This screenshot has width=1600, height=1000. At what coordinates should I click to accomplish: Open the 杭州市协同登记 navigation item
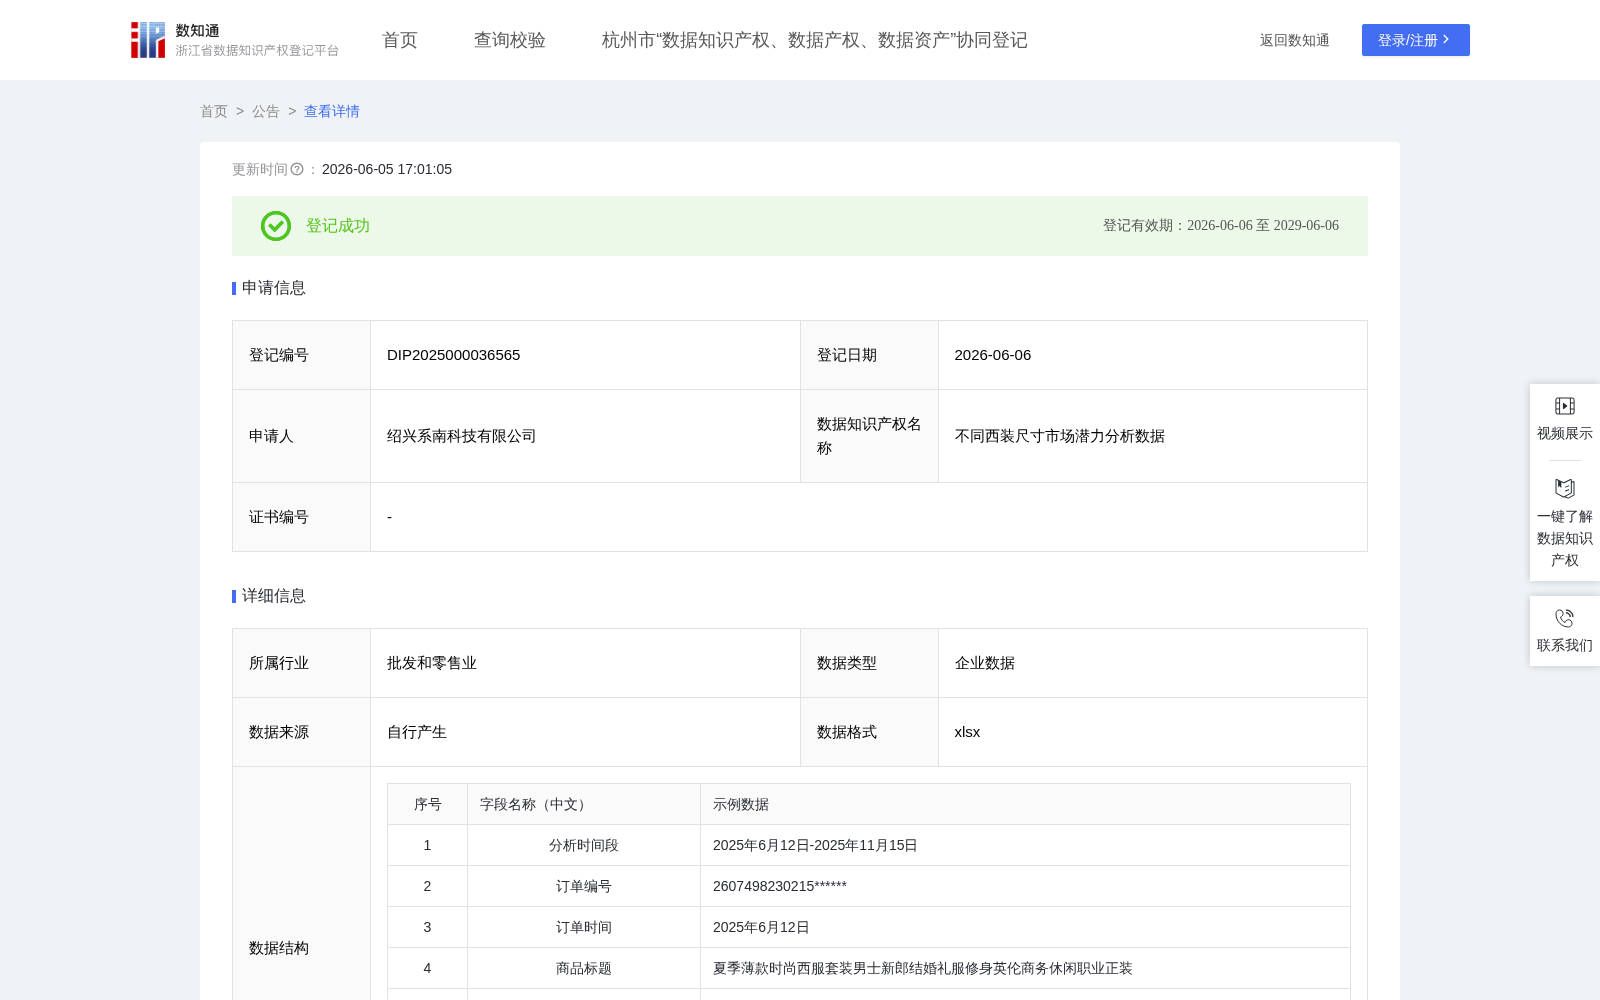pos(814,40)
